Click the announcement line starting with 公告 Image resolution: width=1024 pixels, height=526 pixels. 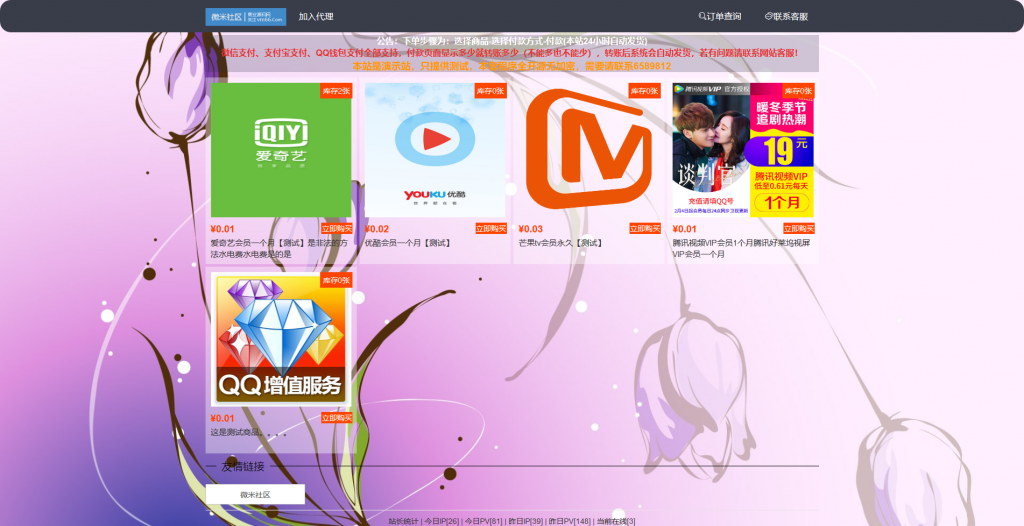(512, 41)
